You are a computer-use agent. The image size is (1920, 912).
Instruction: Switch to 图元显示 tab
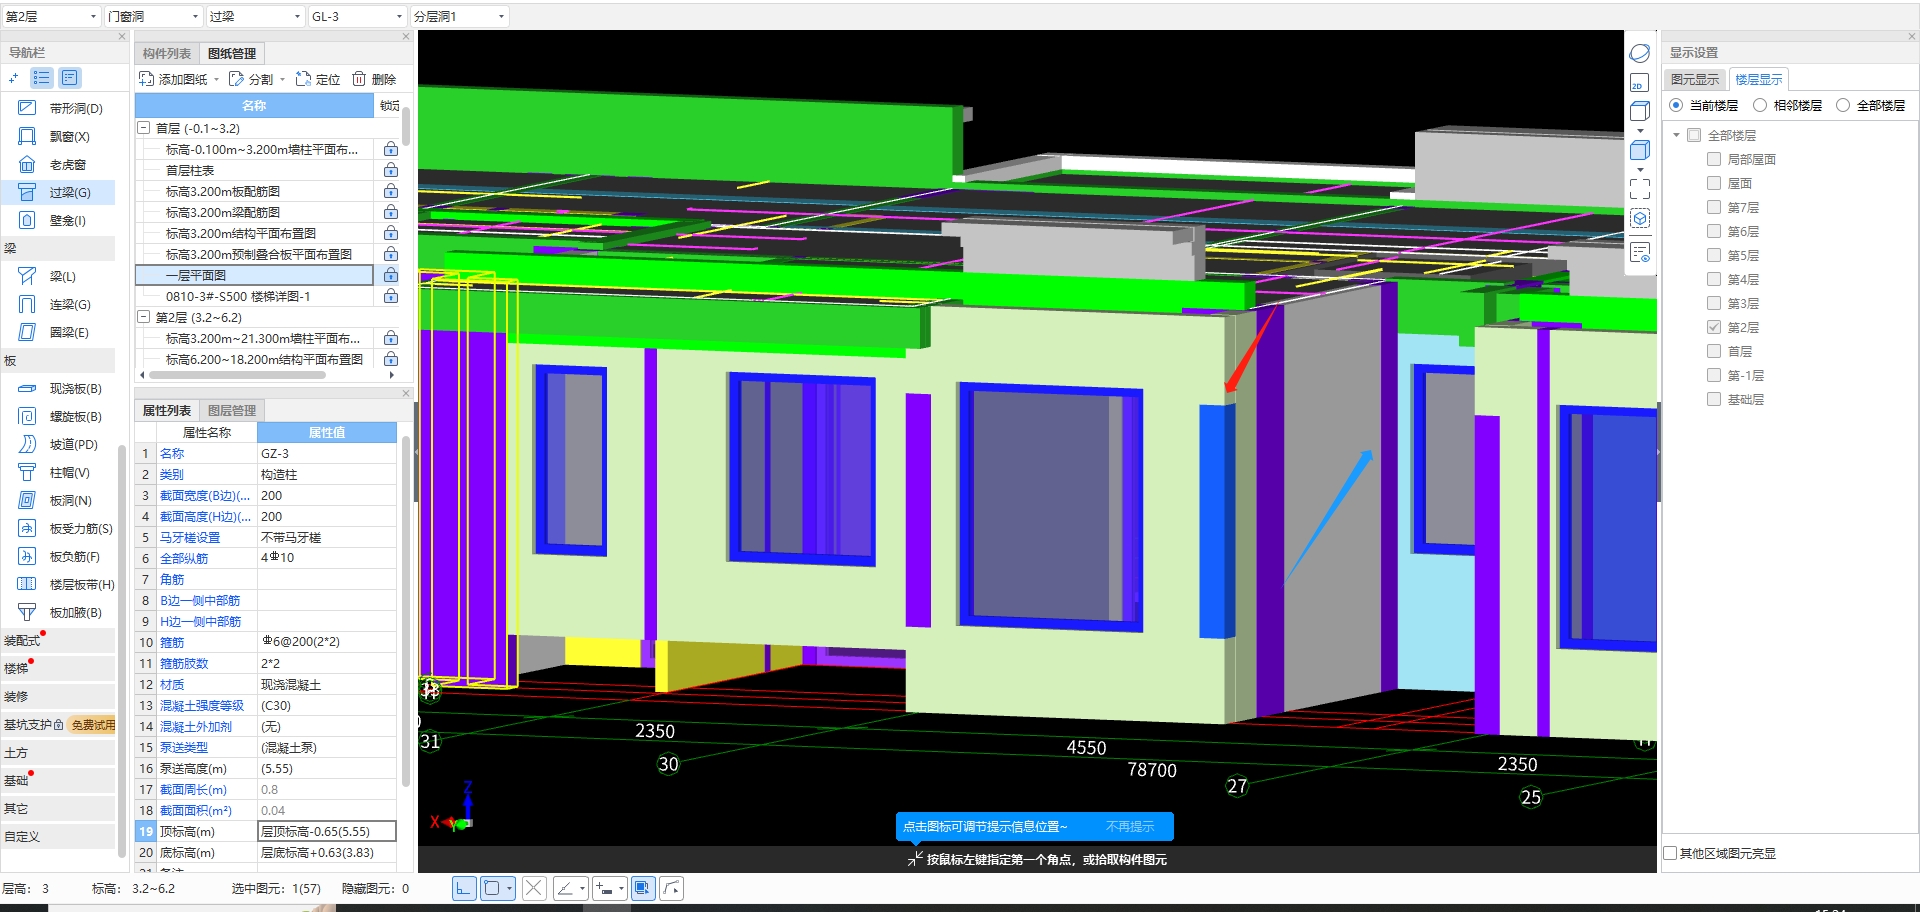coord(1695,79)
